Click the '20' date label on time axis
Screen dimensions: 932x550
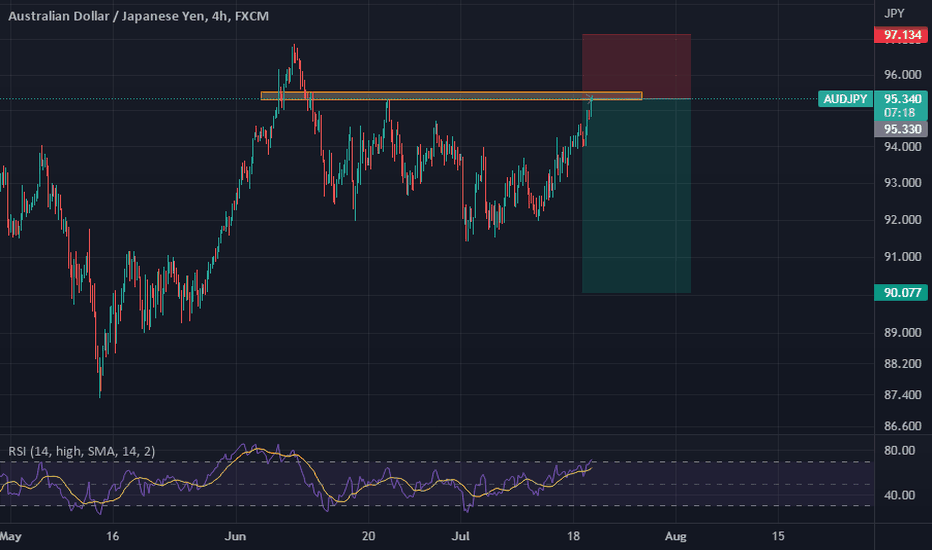tap(369, 536)
